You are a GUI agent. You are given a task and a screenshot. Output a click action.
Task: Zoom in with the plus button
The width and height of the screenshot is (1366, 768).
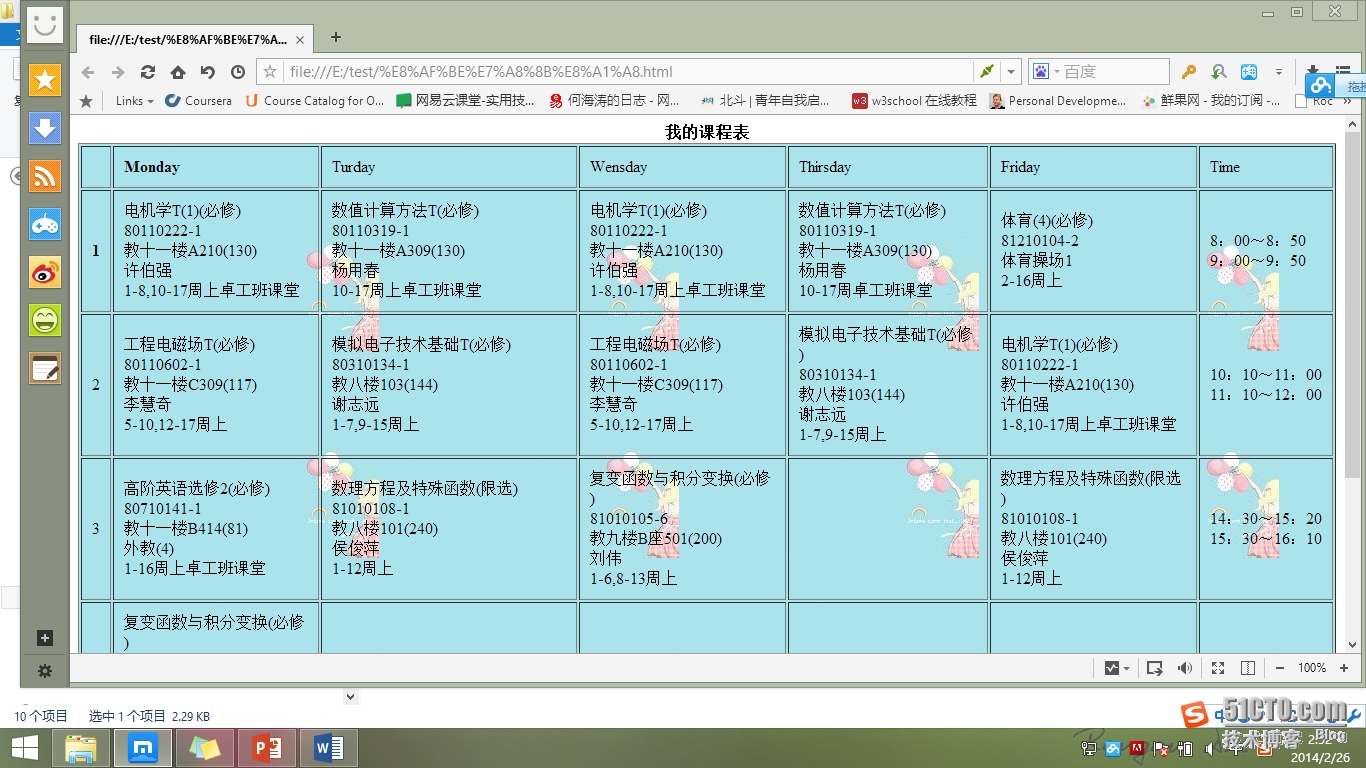pos(1344,668)
